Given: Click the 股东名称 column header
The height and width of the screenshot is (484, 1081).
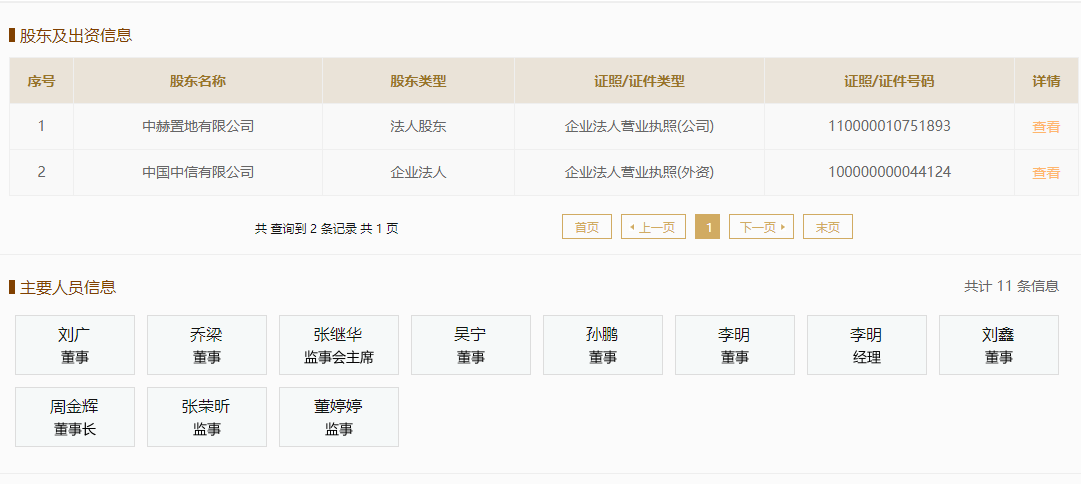Looking at the screenshot, I should [x=198, y=81].
